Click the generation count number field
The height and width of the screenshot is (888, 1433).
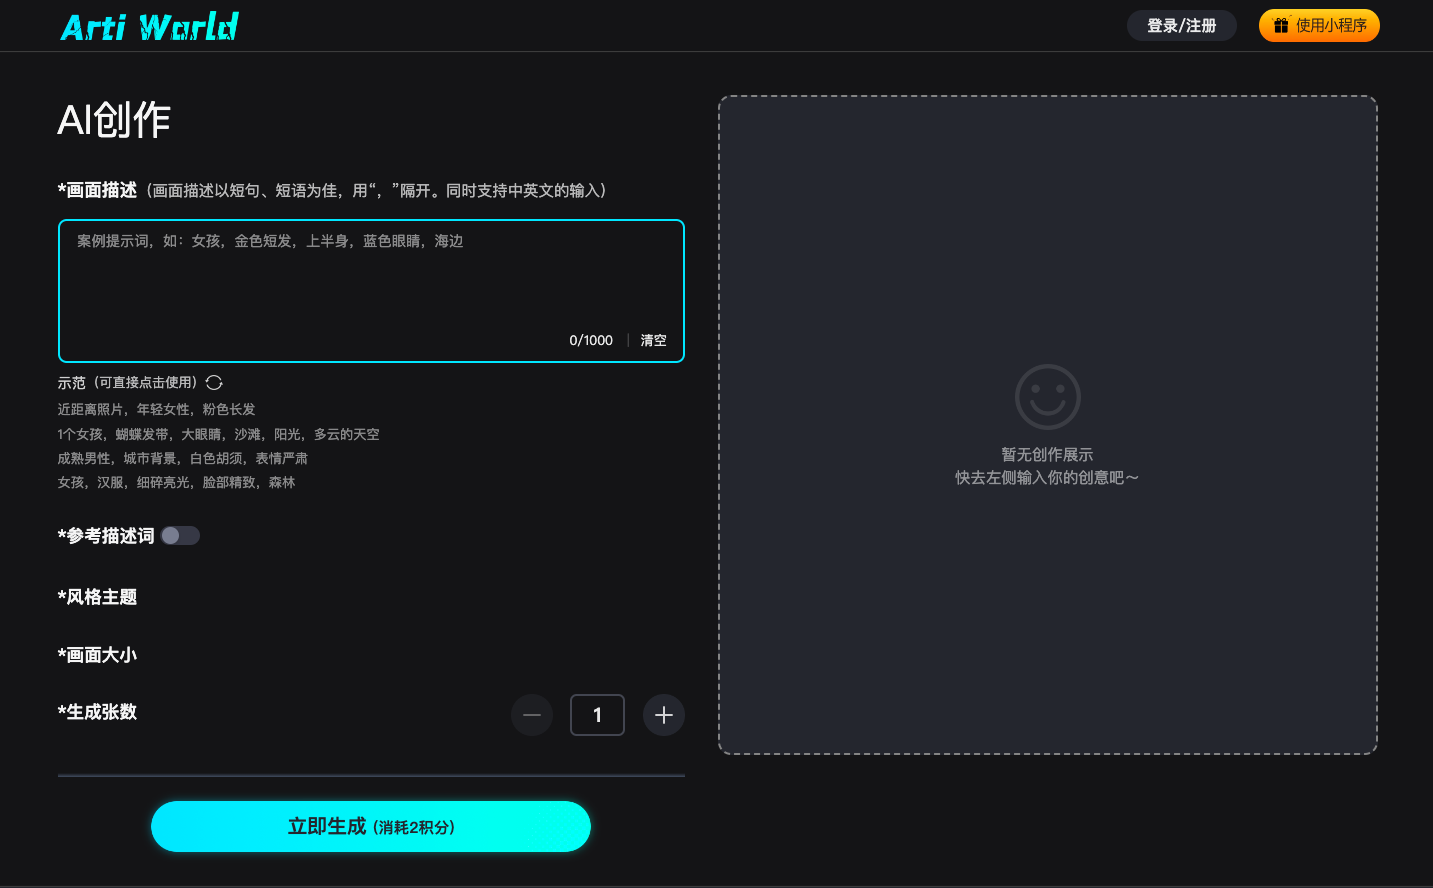[x=597, y=715]
